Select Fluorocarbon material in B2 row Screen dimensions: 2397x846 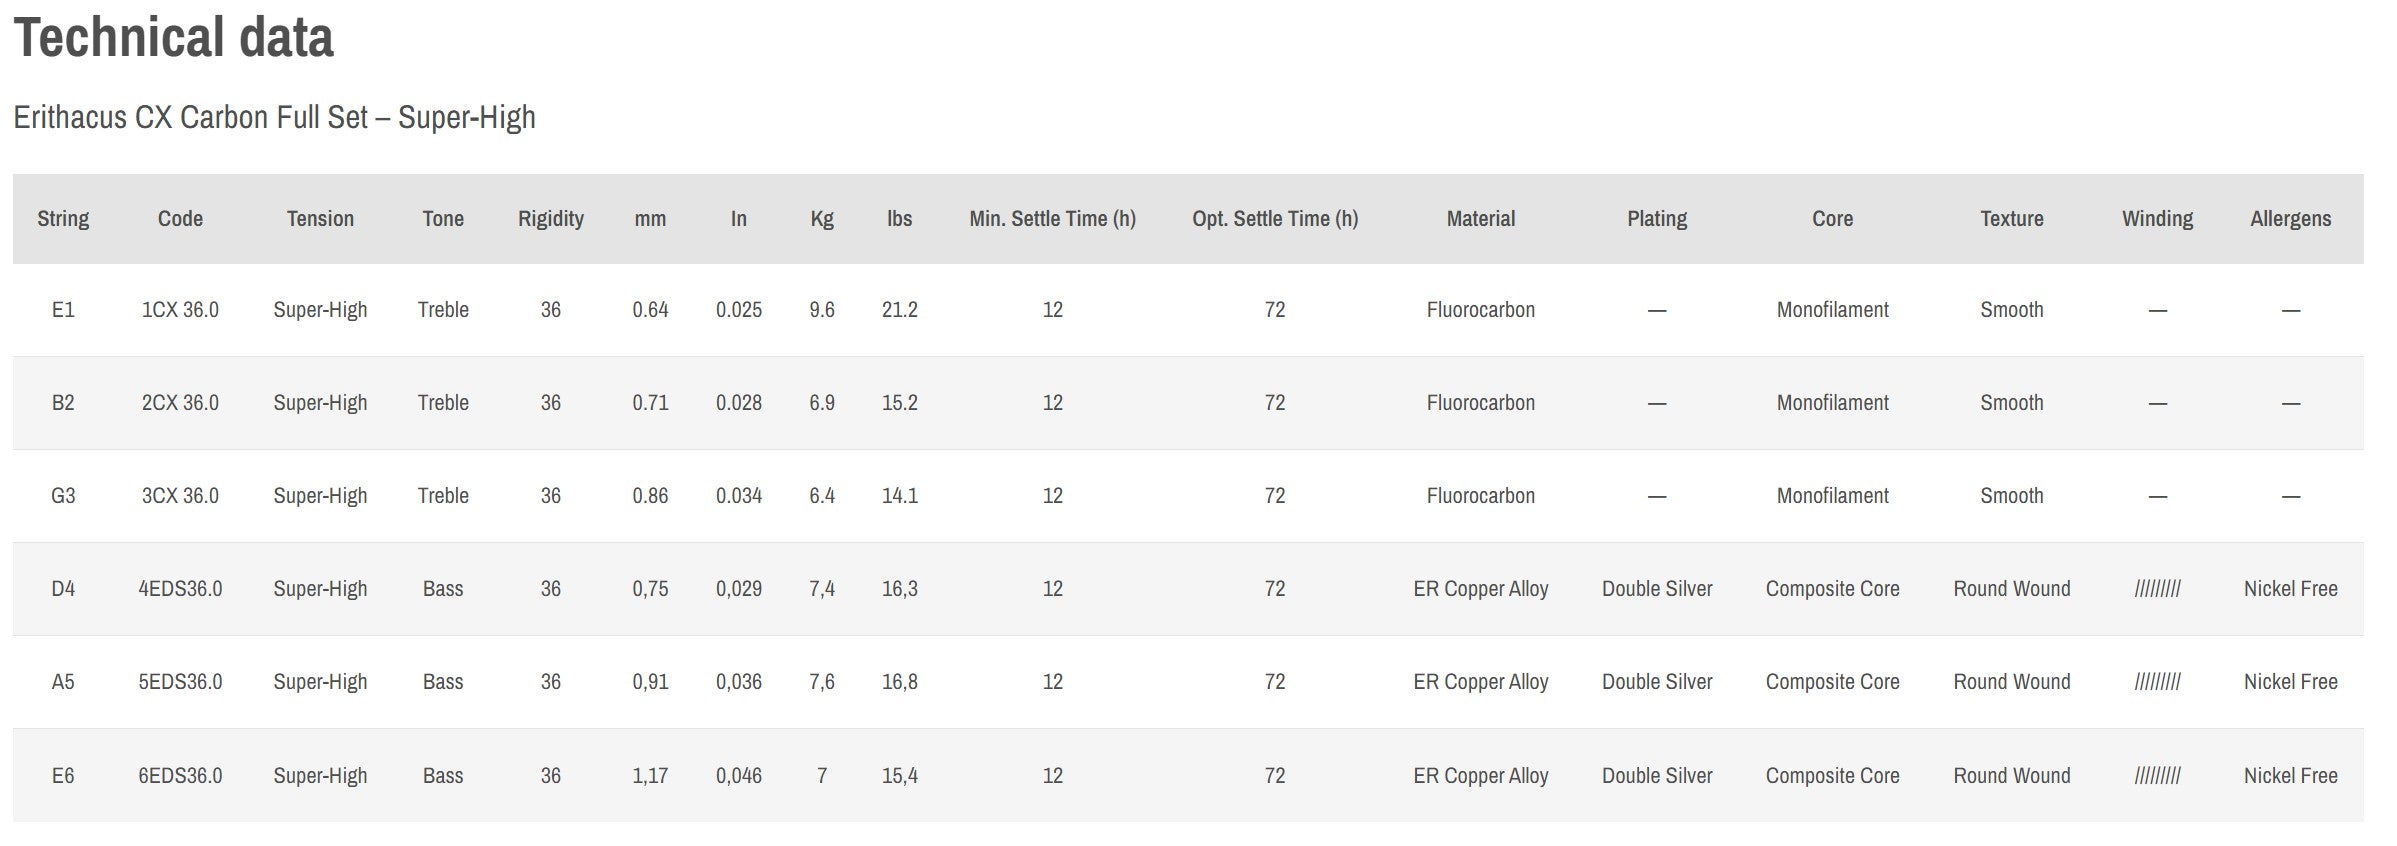tap(1481, 403)
